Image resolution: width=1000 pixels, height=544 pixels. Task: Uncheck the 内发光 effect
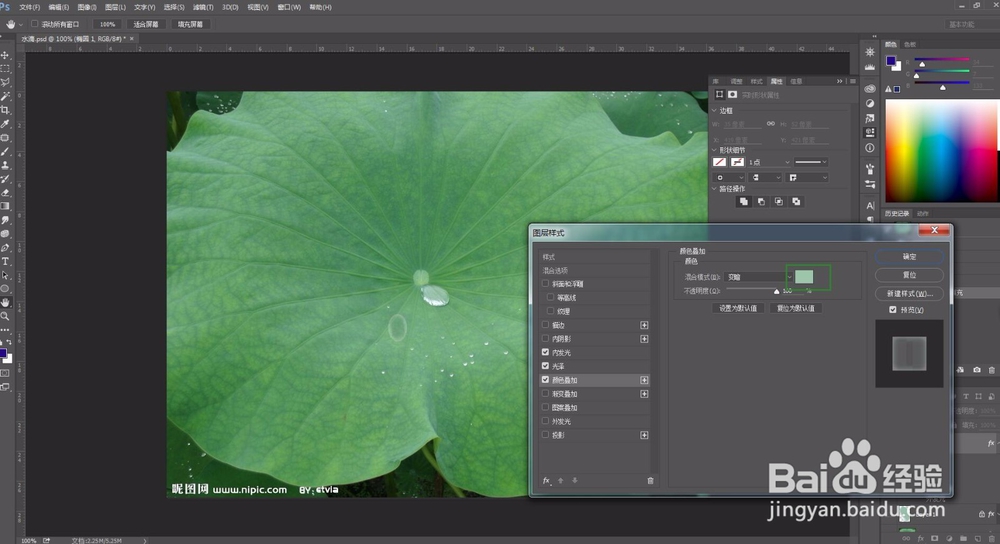coord(545,352)
